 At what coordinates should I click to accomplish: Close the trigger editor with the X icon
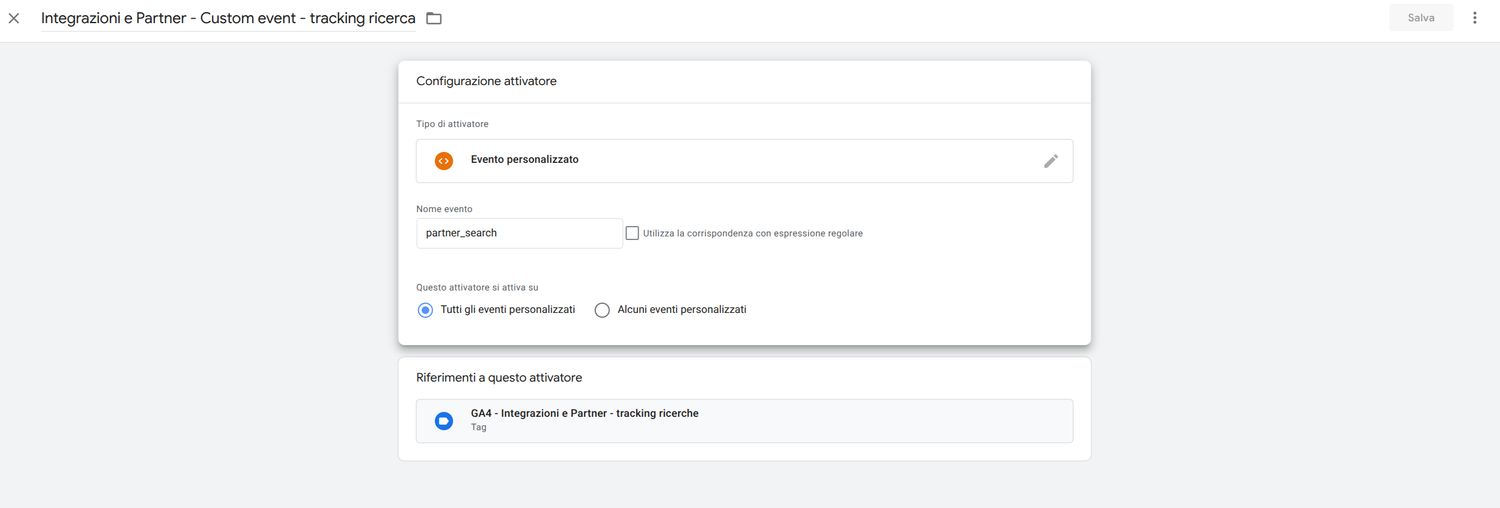coord(14,18)
